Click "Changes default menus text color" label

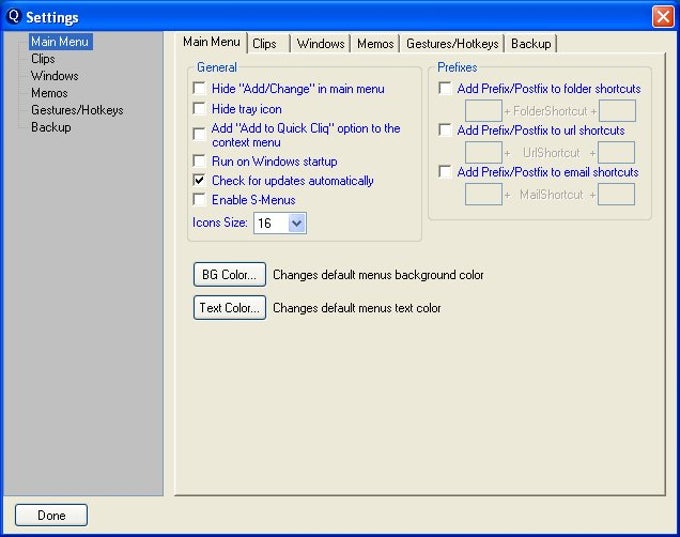(357, 308)
